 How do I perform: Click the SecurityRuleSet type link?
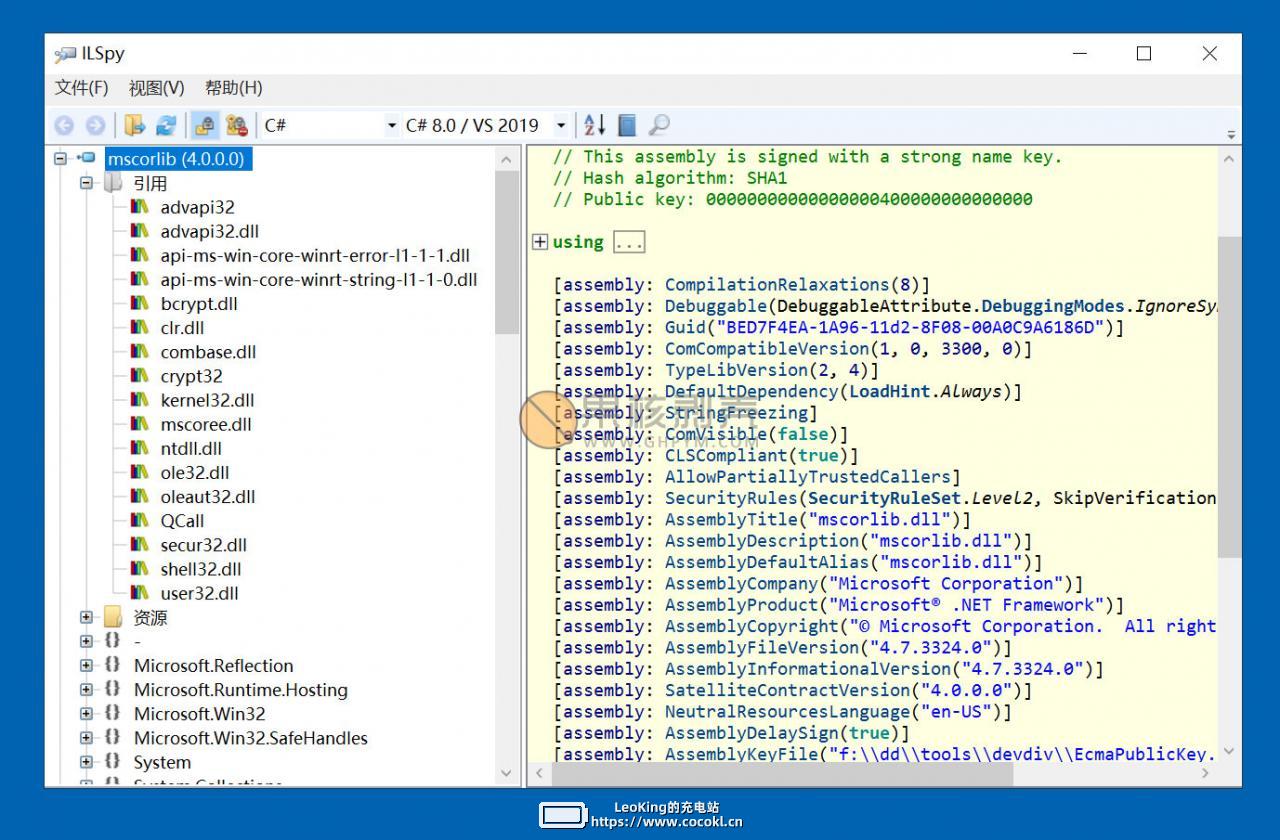click(884, 497)
